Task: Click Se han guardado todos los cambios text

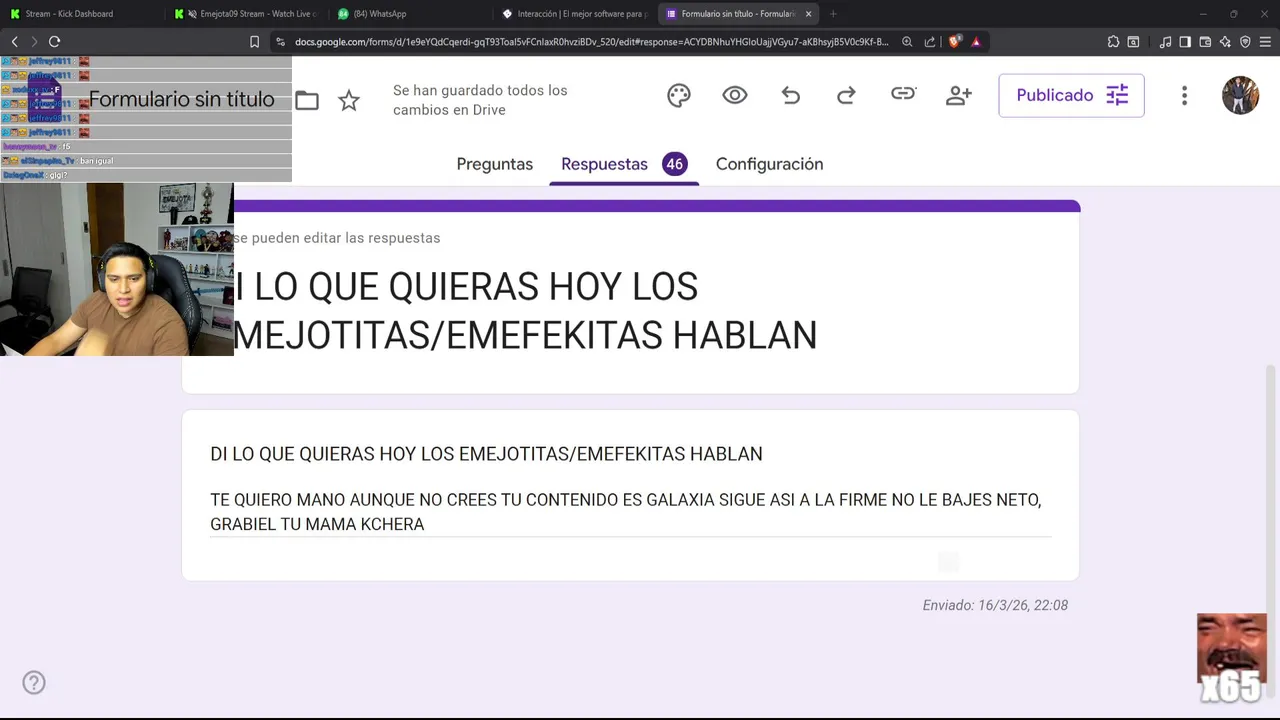Action: [480, 100]
